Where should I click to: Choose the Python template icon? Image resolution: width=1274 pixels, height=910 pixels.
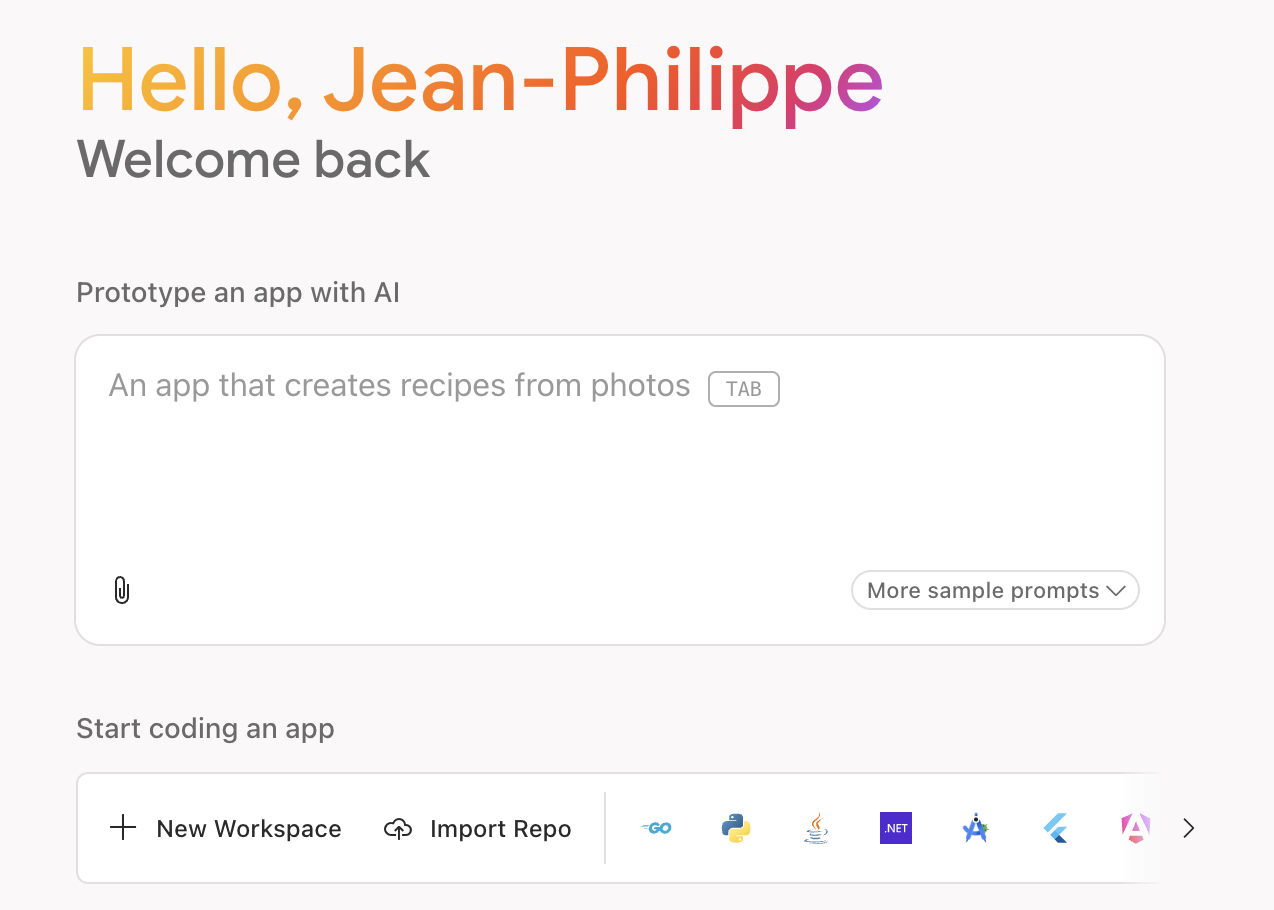(736, 828)
